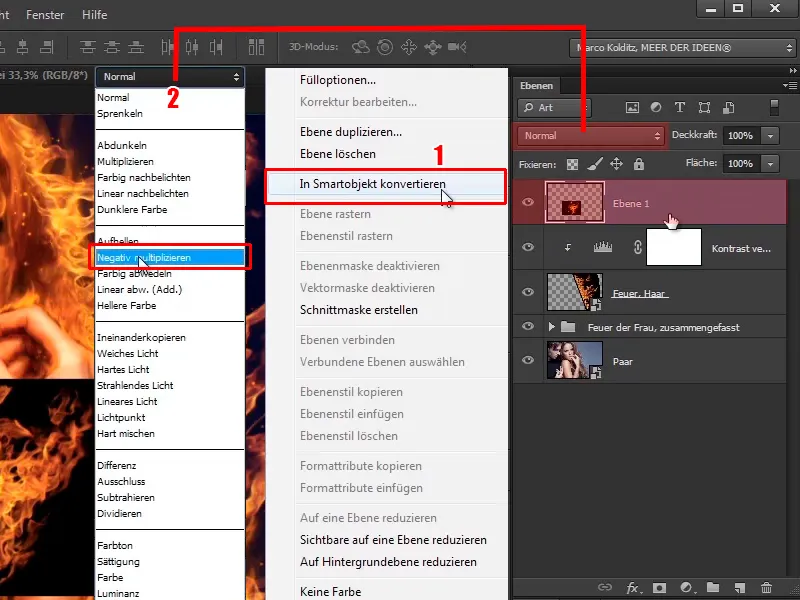Select 3D roll object icon
Image resolution: width=800 pixels, height=600 pixels.
[x=385, y=47]
